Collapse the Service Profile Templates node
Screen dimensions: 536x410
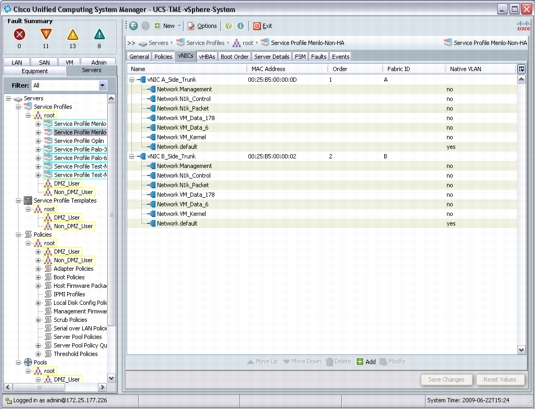[x=18, y=201]
